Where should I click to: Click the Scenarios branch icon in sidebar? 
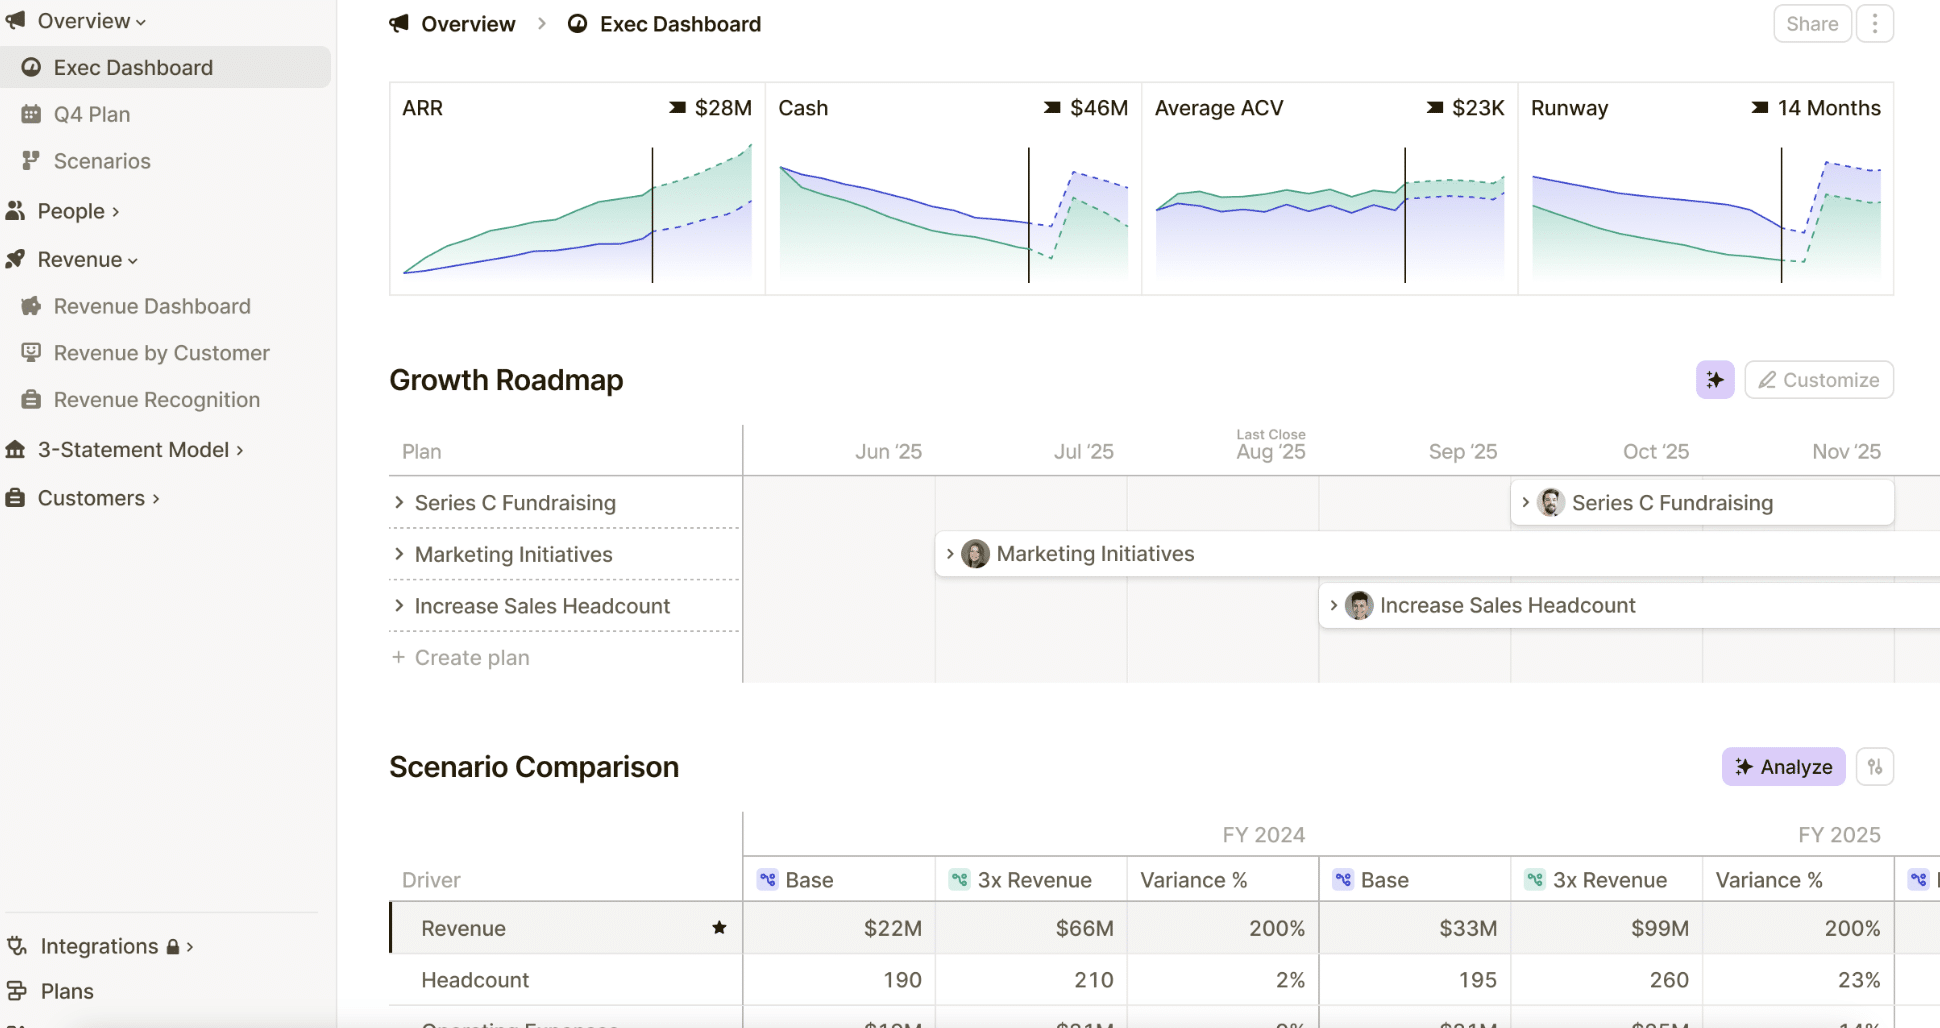pyautogui.click(x=31, y=160)
